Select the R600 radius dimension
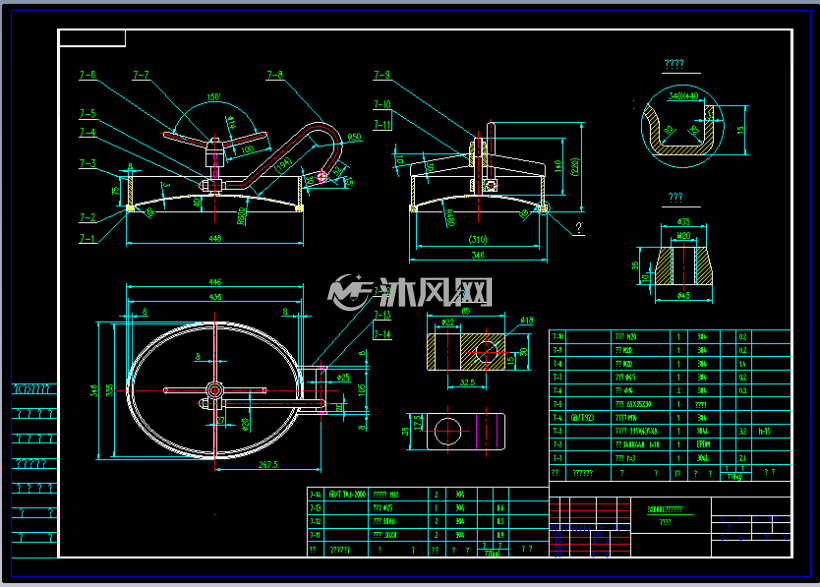820x587 pixels. pyautogui.click(x=241, y=216)
